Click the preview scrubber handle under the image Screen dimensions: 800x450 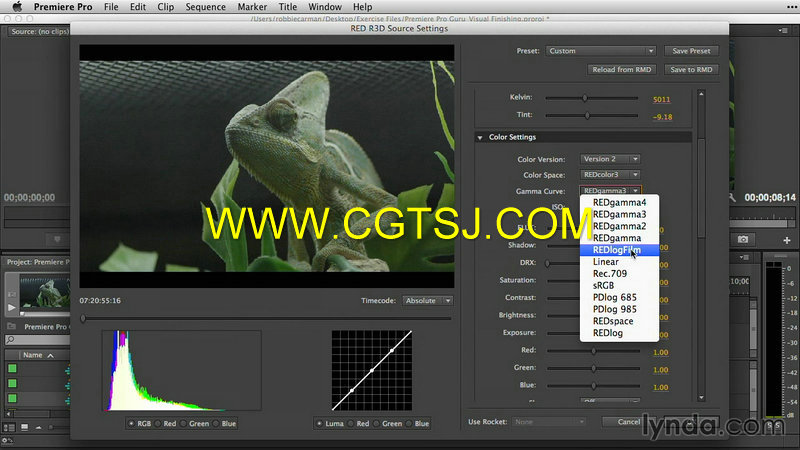[x=83, y=318]
